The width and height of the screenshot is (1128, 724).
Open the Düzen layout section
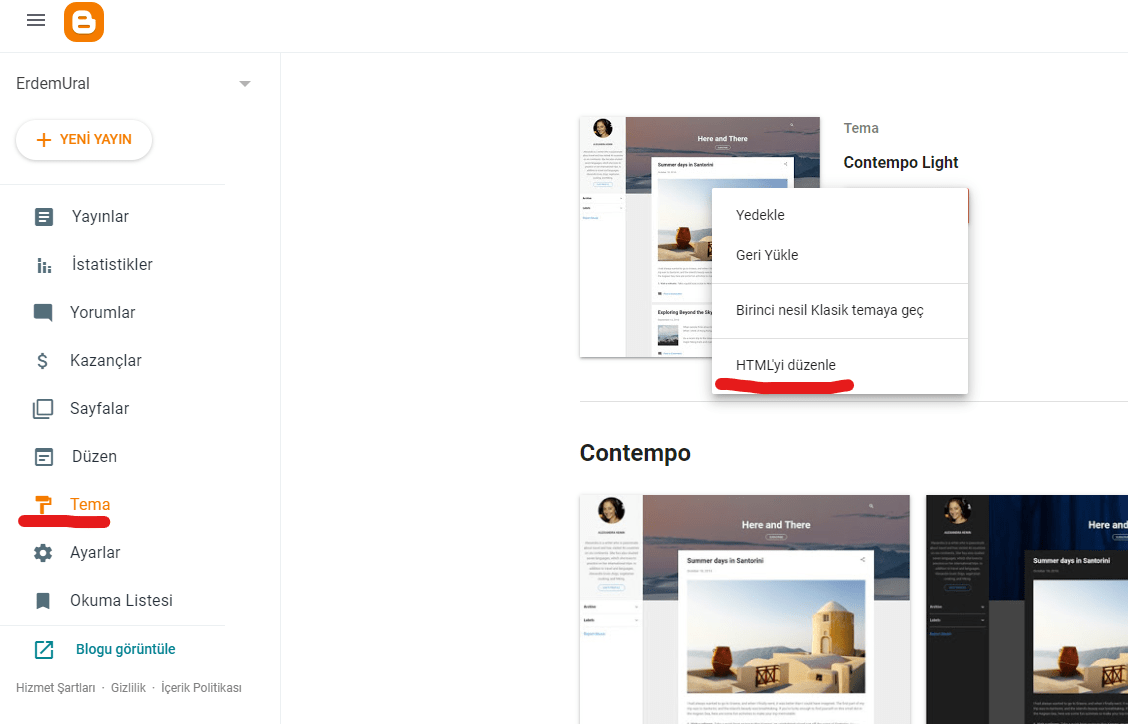click(x=94, y=457)
